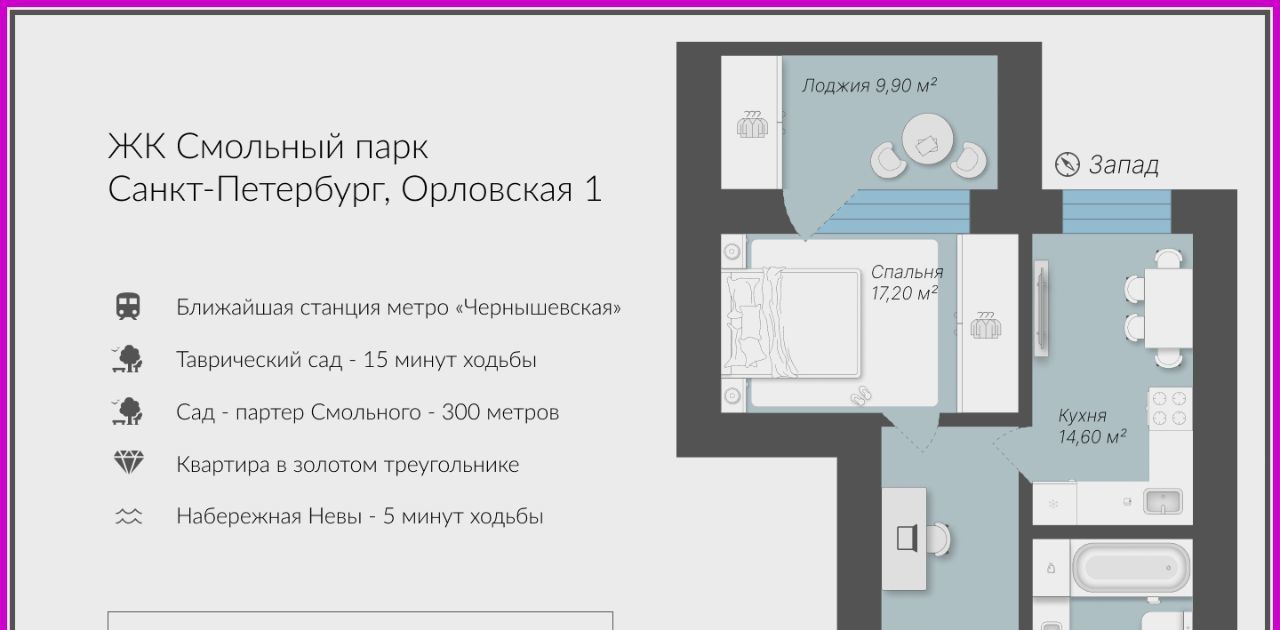This screenshot has width=1280, height=630.
Task: Click the label Спальня 17,20 м²
Action: [906, 282]
